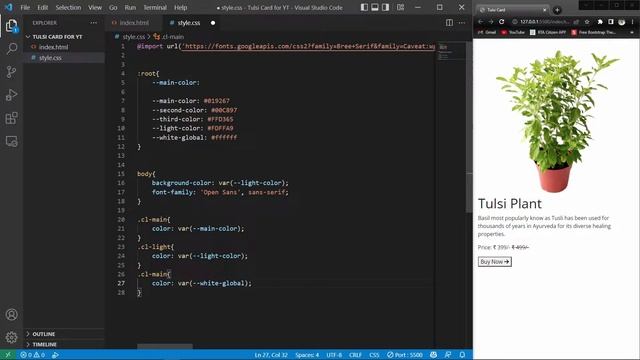Open a new browser tab

[x=557, y=10]
